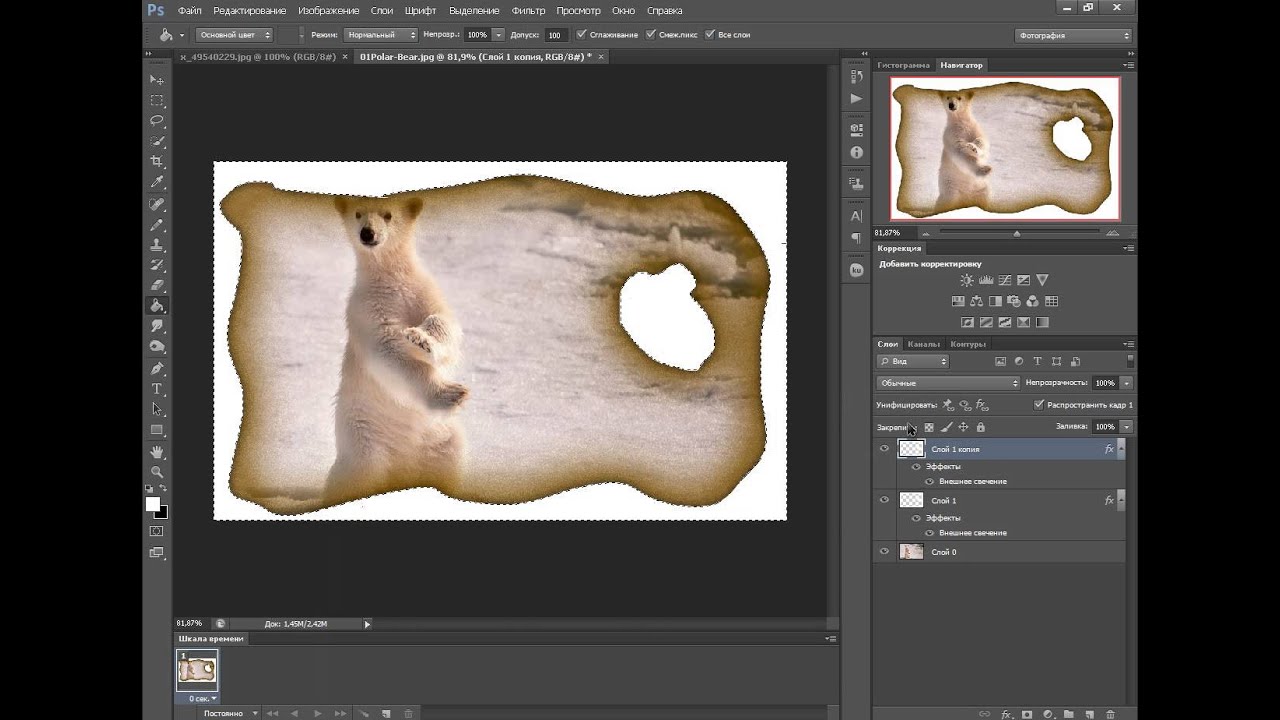Open the Непрозр. 100% arrow in options bar
Image resolution: width=1280 pixels, height=720 pixels.
click(498, 35)
